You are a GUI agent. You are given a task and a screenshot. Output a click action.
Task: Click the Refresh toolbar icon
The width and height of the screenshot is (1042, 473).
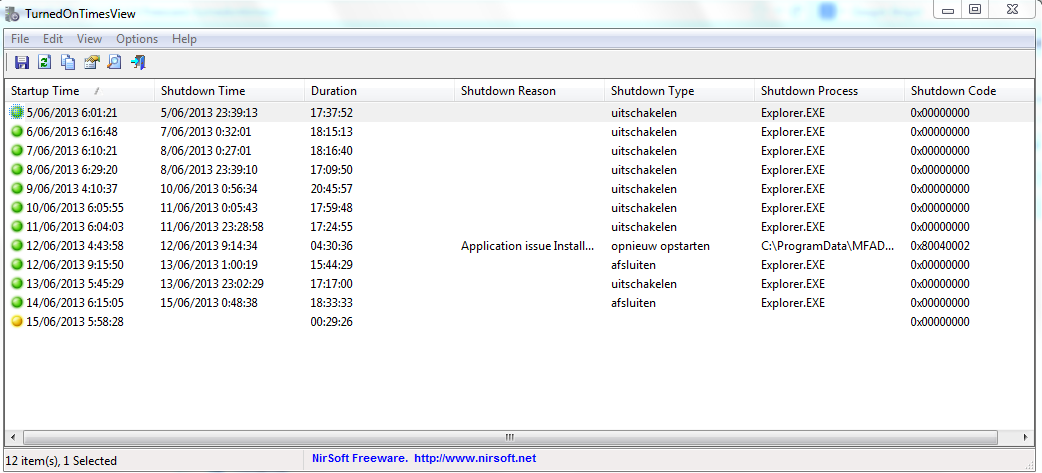44,63
